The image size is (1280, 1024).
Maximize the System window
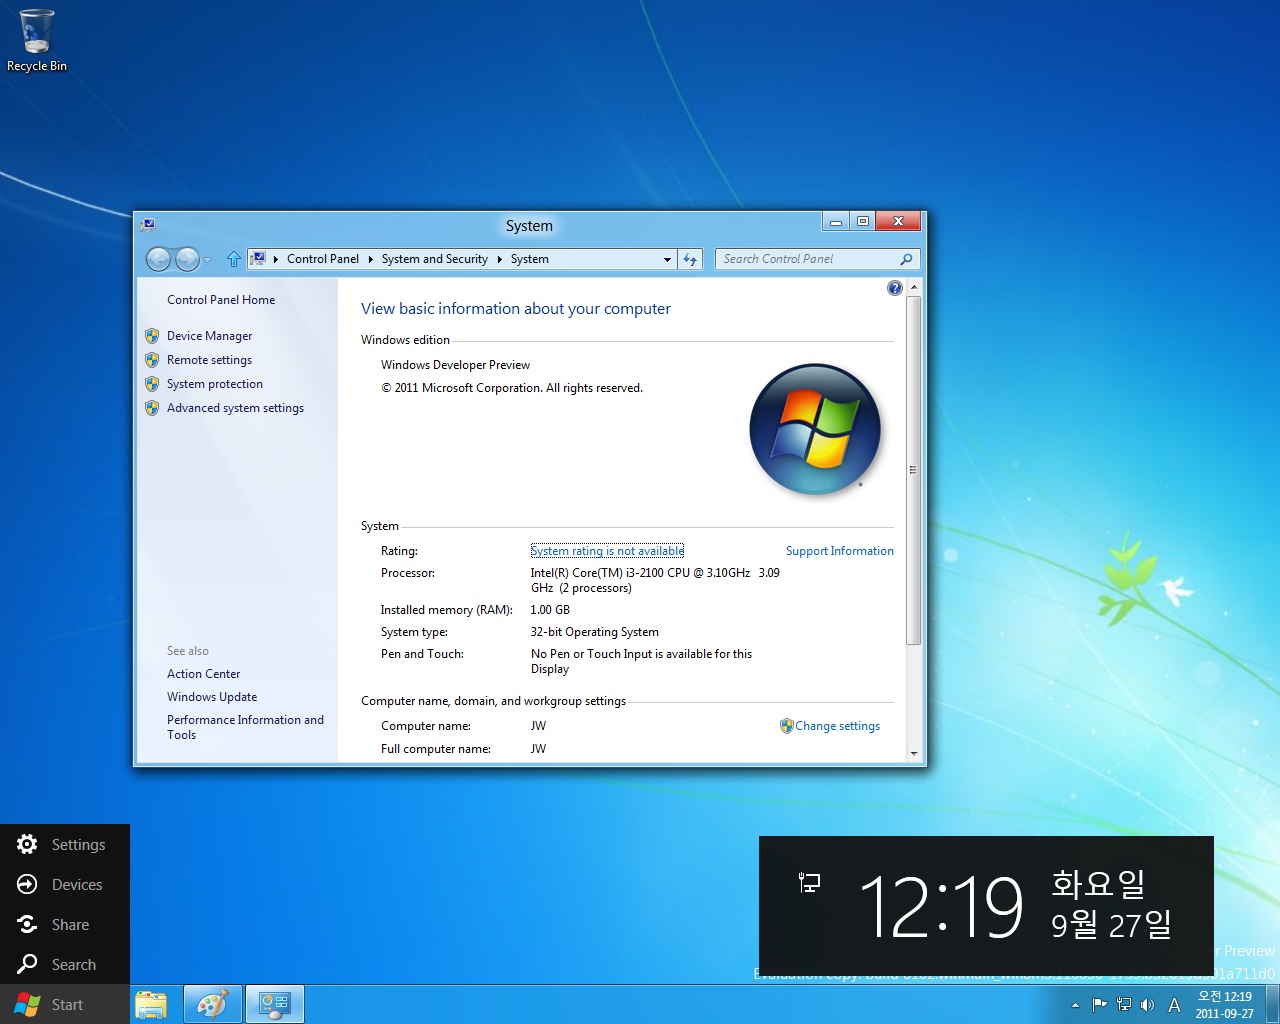862,222
